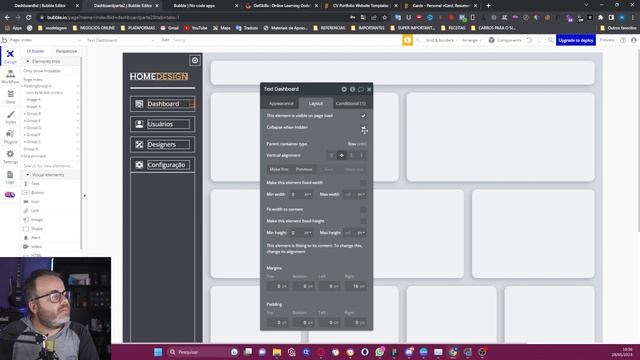This screenshot has width=640, height=360.
Task: Click the help icon beside Preview
Action: pos(623,40)
